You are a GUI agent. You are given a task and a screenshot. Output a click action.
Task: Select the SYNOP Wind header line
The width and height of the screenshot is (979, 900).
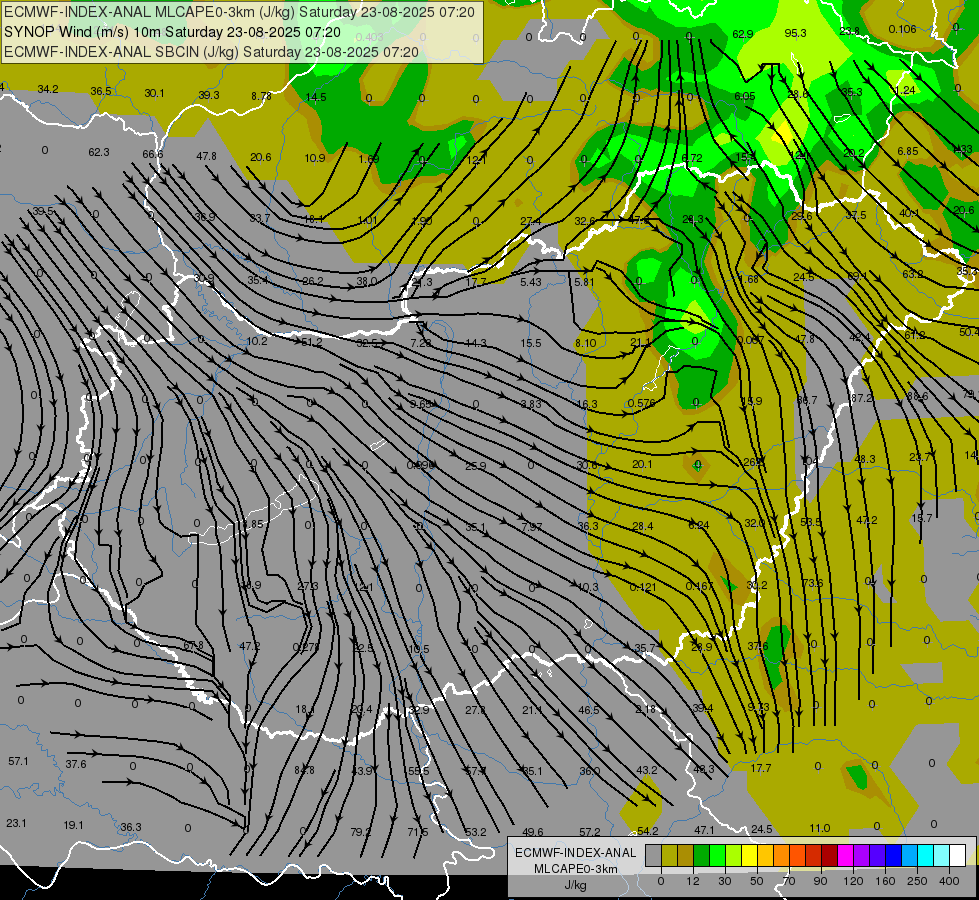pyautogui.click(x=172, y=32)
